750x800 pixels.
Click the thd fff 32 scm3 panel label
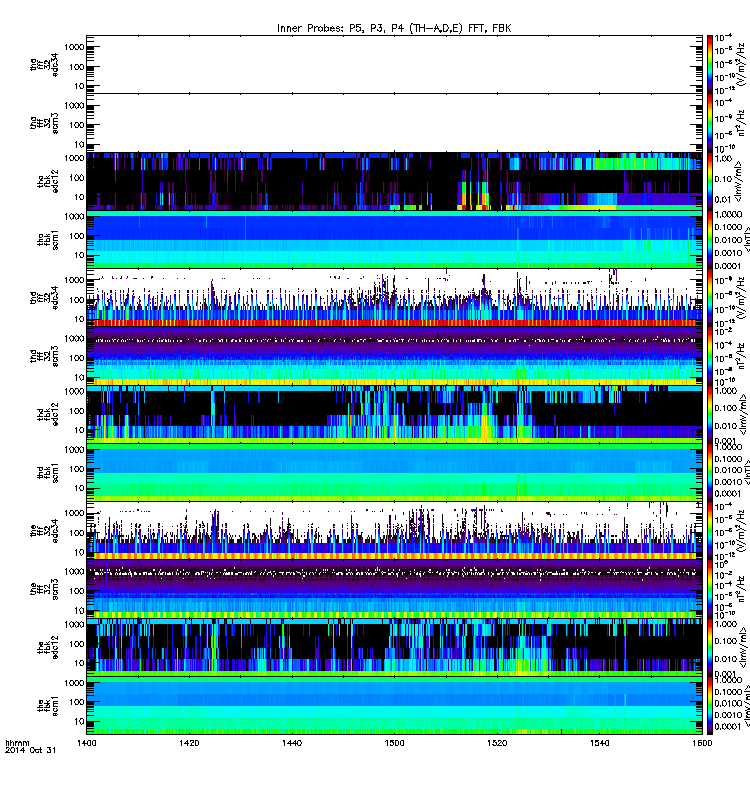pyautogui.click(x=44, y=357)
